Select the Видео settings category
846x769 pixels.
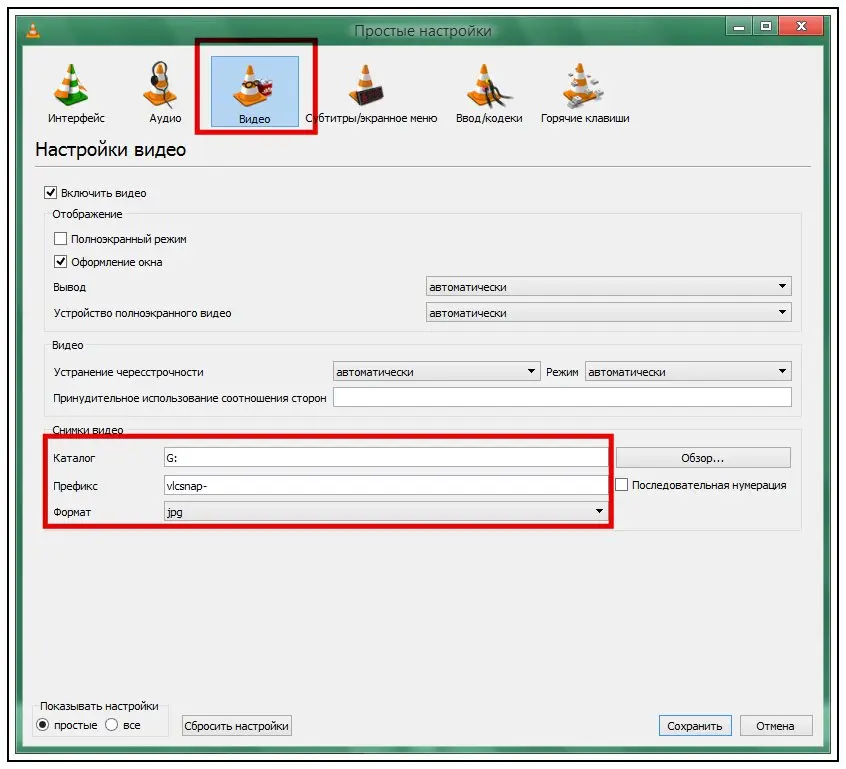pyautogui.click(x=255, y=92)
